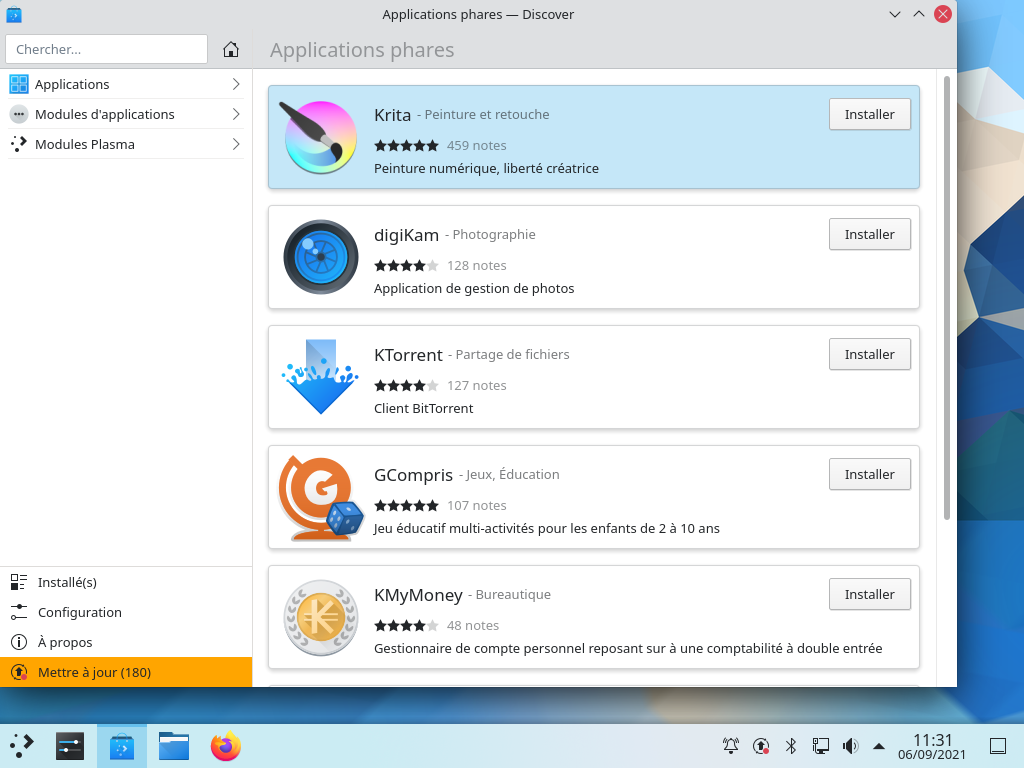Viewport: 1024px width, 768px height.
Task: Click the digiKam title text
Action: [x=406, y=235]
